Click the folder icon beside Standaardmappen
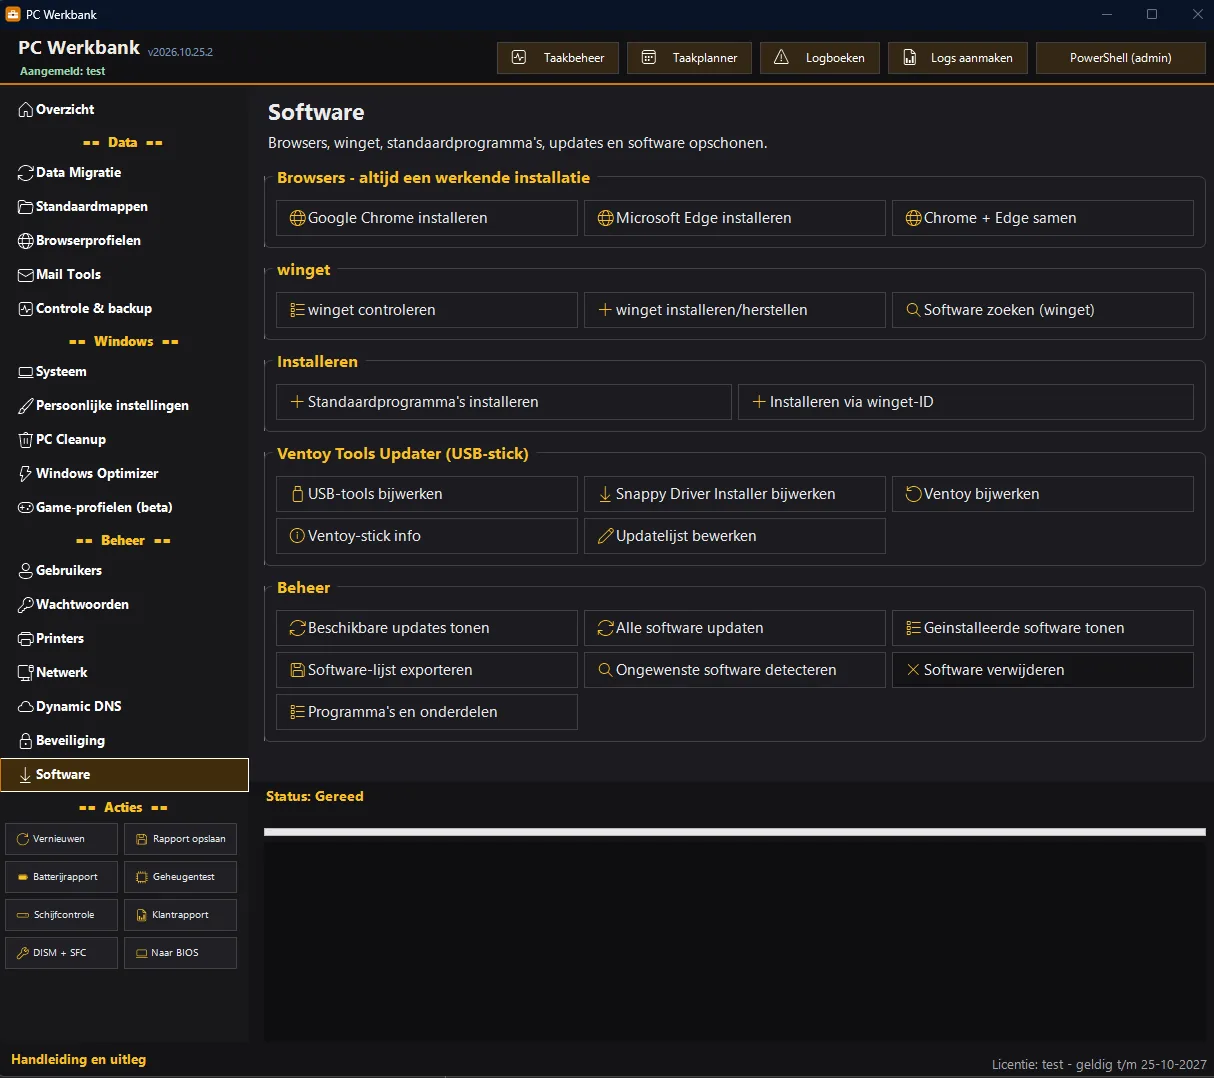Image resolution: width=1214 pixels, height=1078 pixels. (26, 207)
